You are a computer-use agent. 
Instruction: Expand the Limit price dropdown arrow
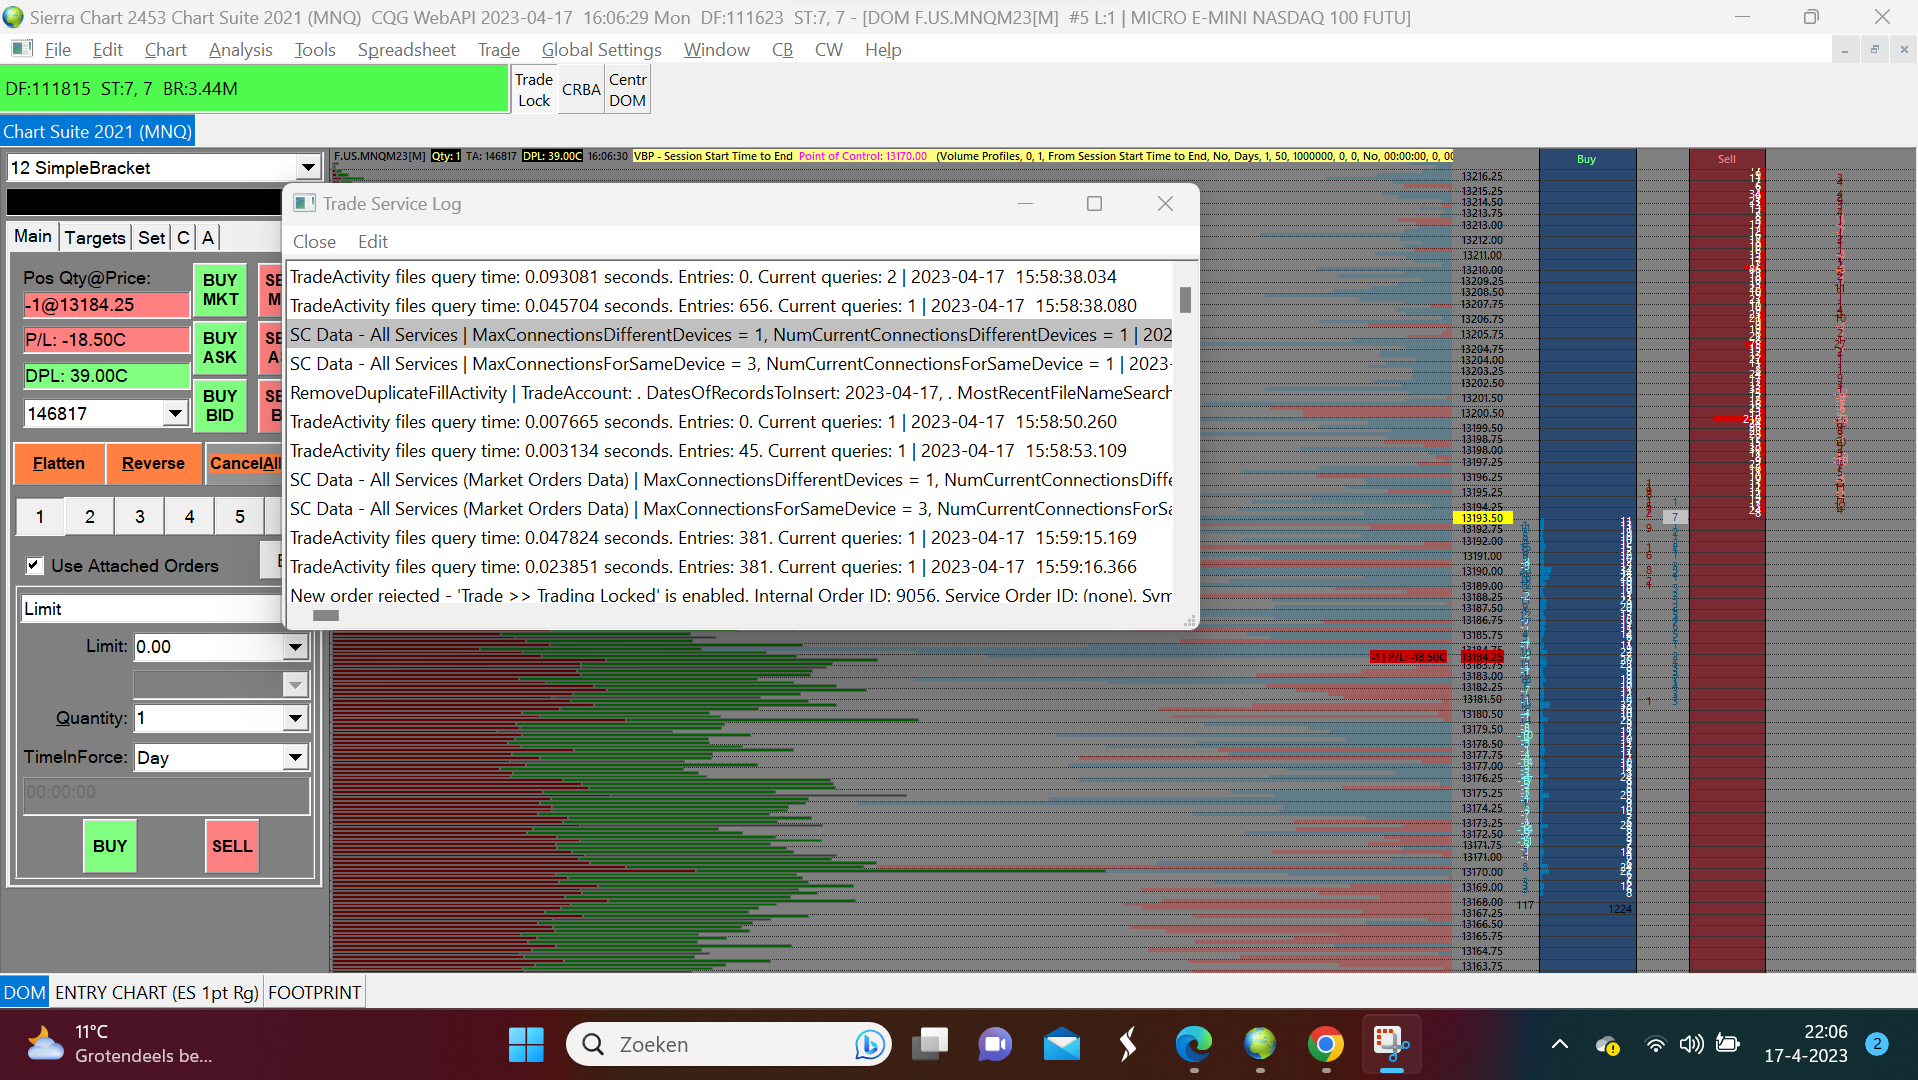(x=295, y=647)
